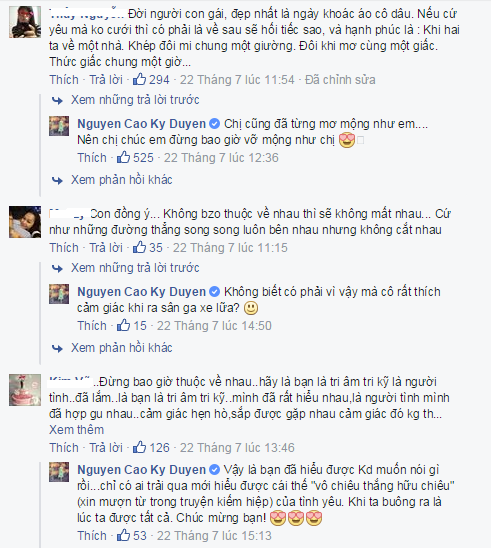Click the thumbs-up icon showing 53 likes

pos(123,535)
